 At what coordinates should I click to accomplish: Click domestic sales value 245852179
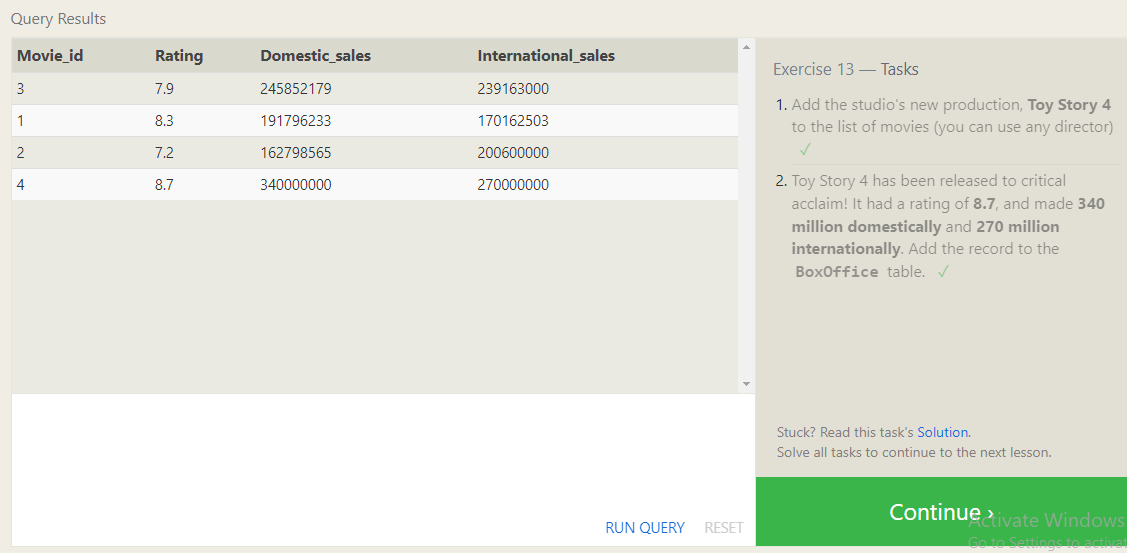click(296, 89)
